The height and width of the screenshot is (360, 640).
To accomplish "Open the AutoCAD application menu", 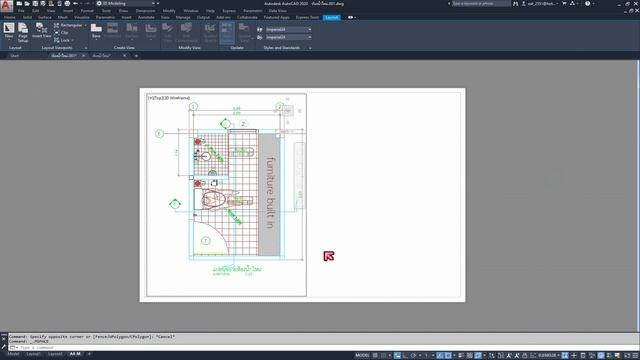I will [x=6, y=6].
